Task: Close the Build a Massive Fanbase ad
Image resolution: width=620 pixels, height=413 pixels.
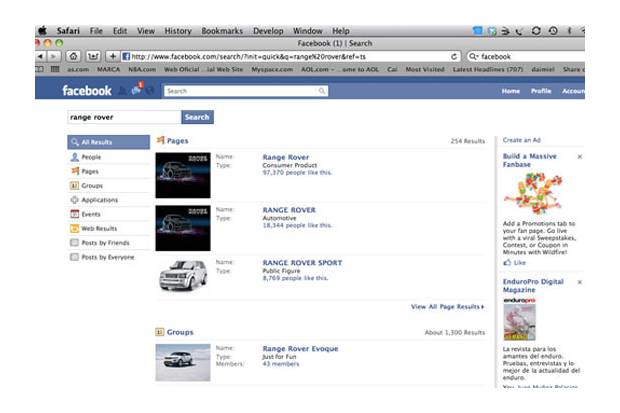Action: [580, 157]
